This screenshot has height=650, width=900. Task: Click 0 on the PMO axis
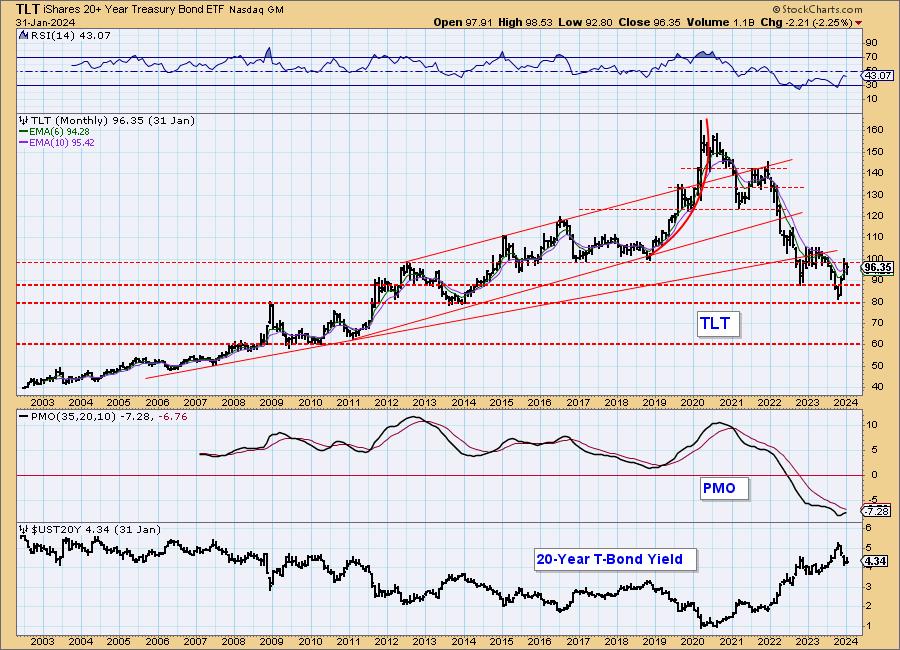coord(875,475)
